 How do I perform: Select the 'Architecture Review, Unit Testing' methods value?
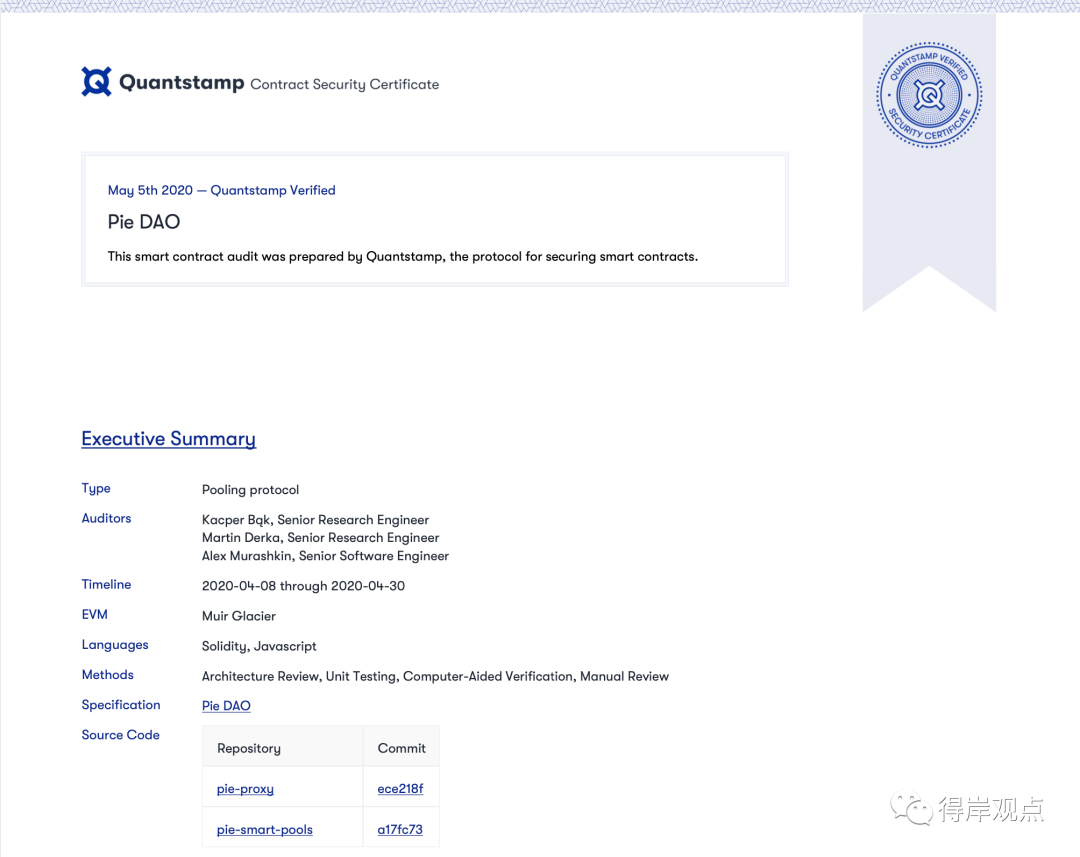click(435, 677)
